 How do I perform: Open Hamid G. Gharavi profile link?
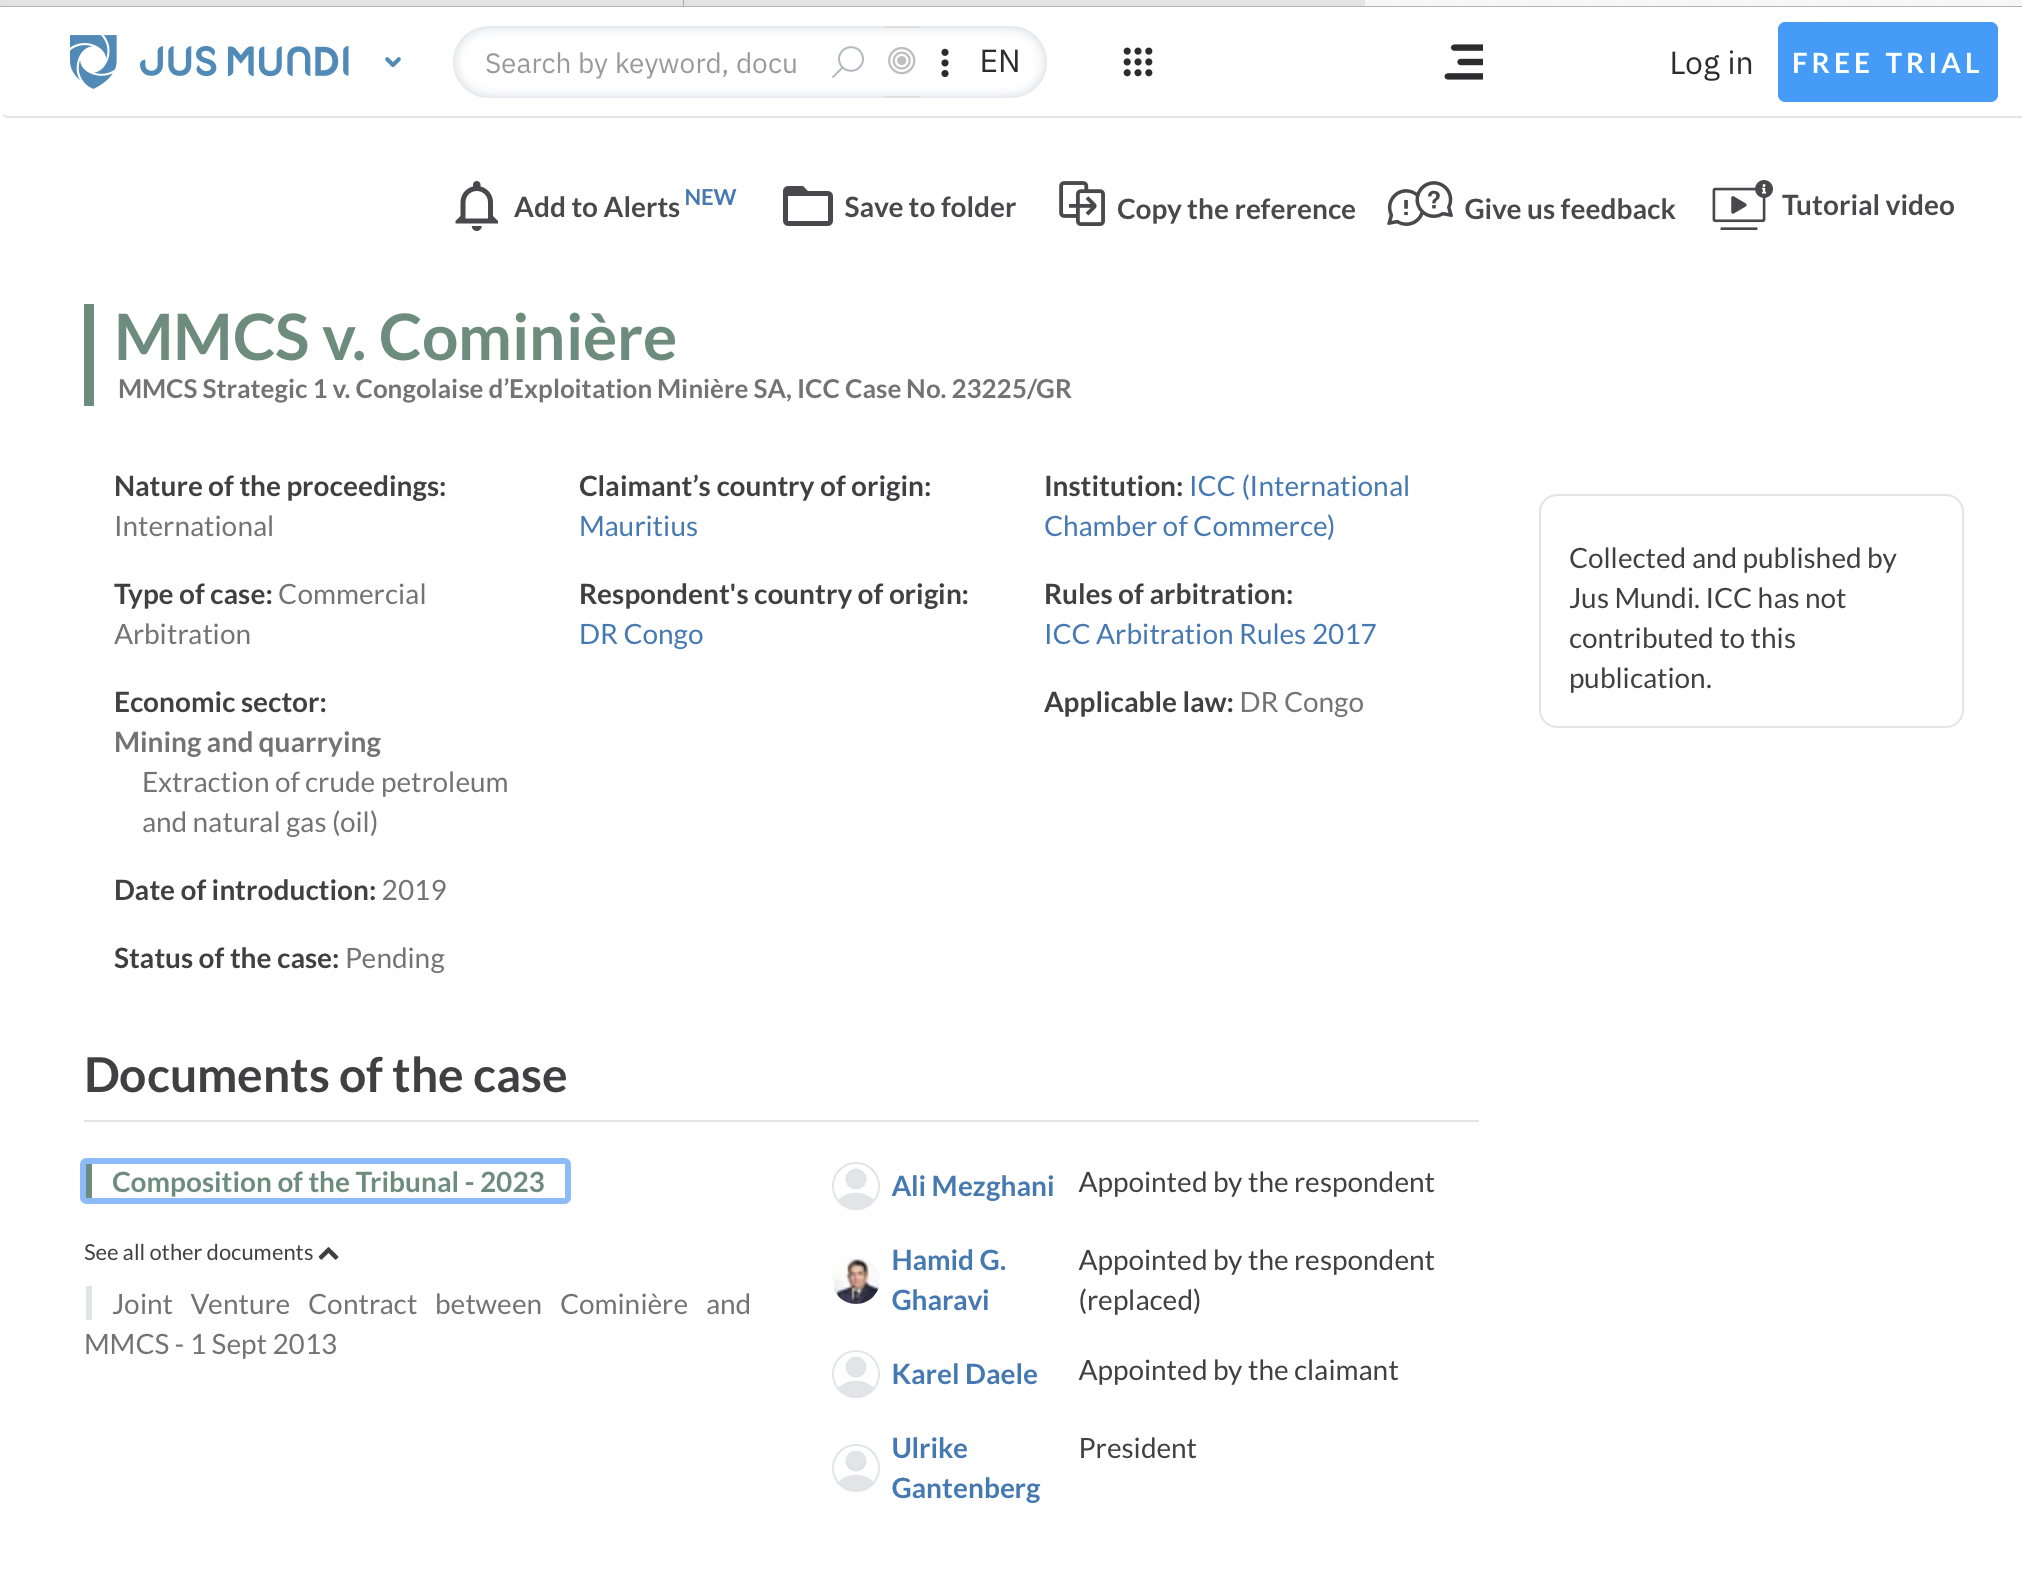[x=948, y=1280]
